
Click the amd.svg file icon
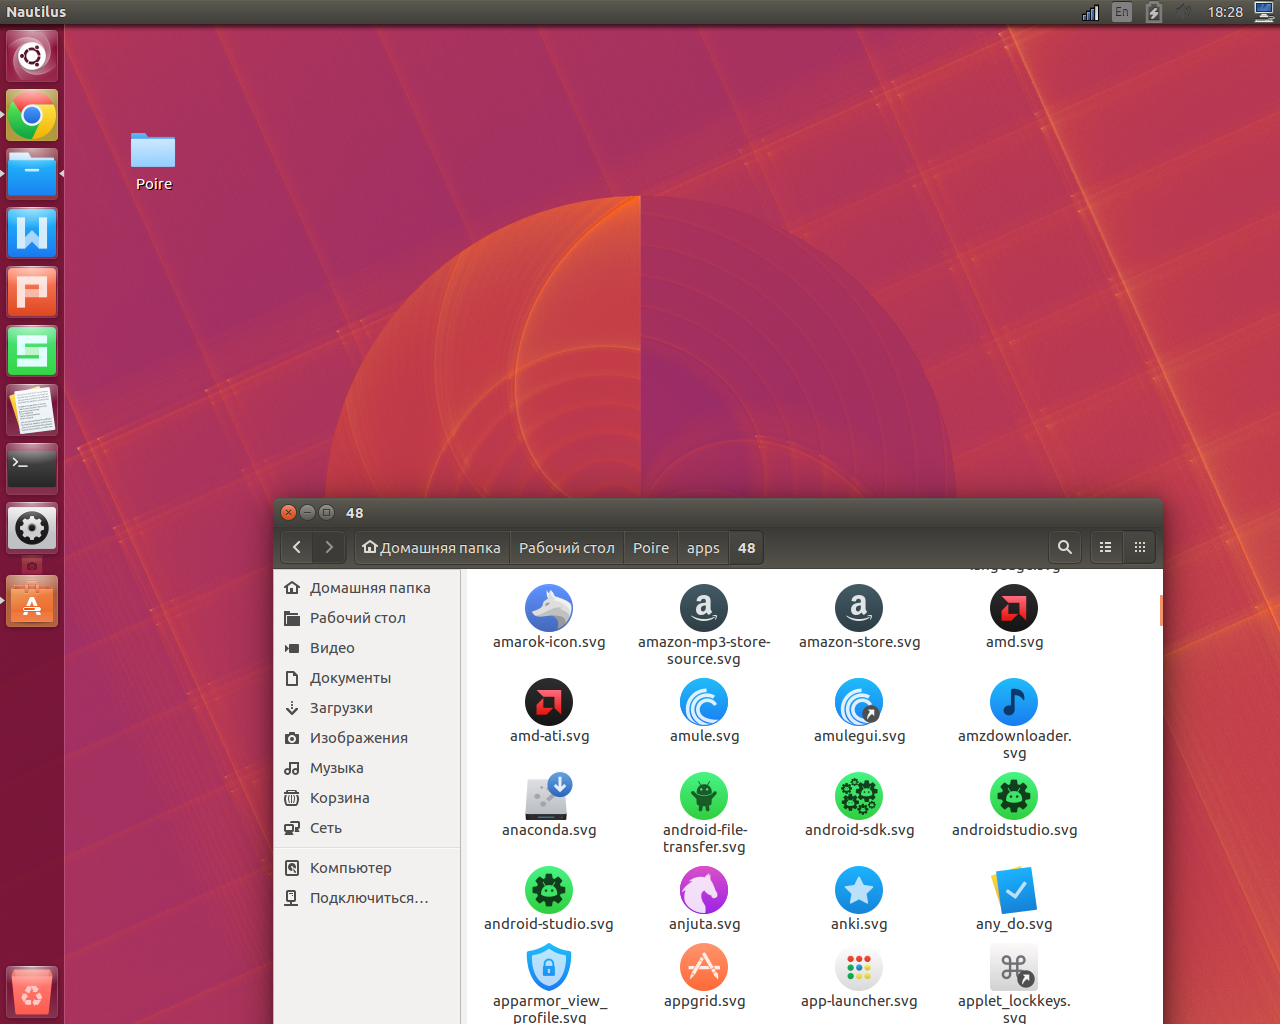point(1014,608)
